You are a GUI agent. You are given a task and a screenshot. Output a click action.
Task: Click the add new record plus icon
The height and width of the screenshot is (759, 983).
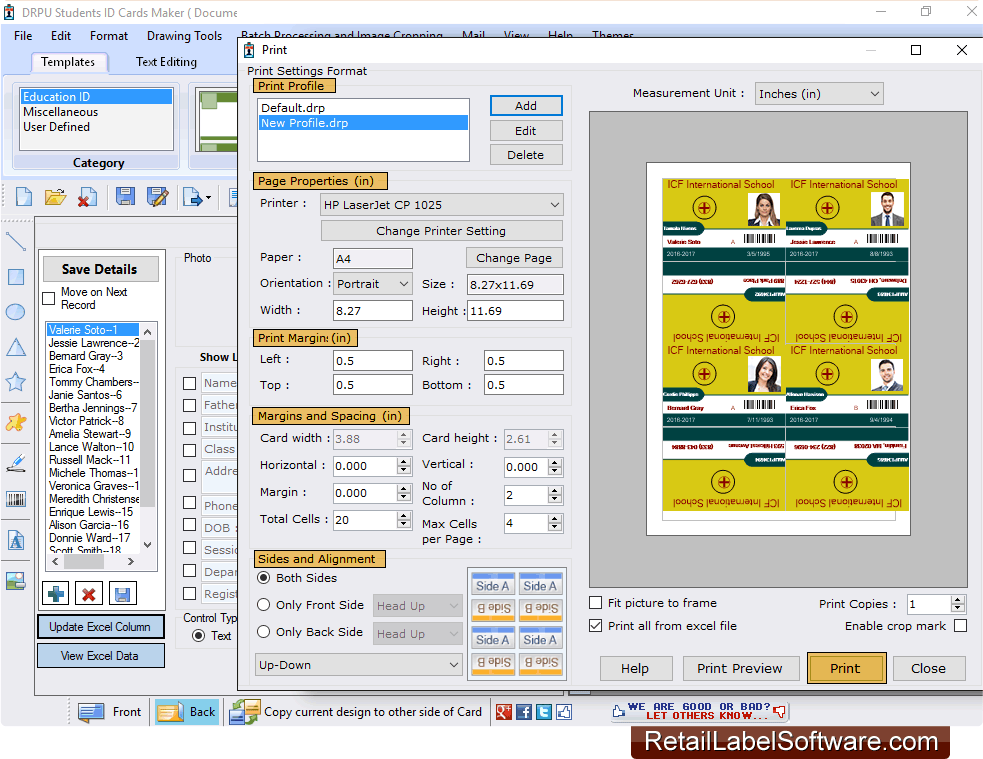55,593
